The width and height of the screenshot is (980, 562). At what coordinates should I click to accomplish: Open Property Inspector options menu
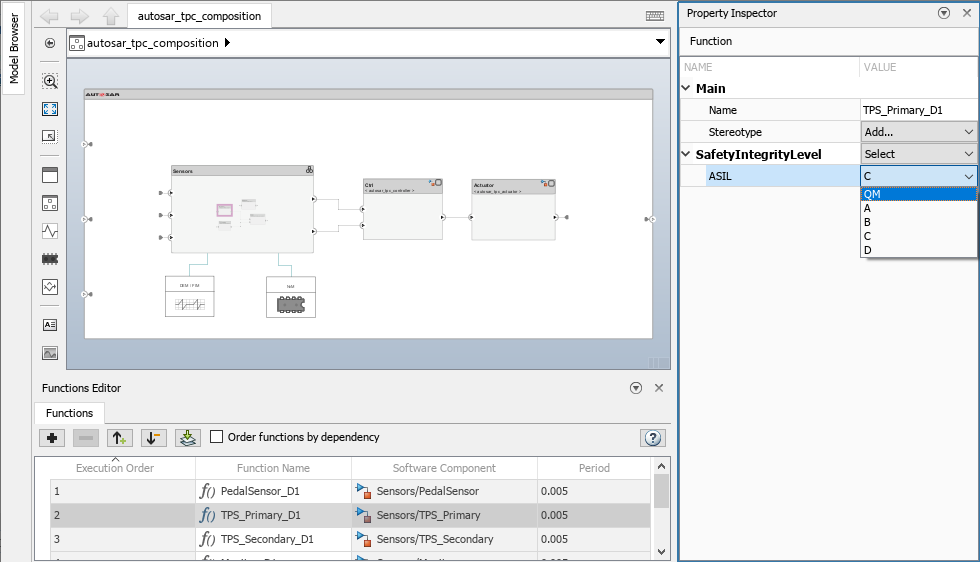point(944,13)
